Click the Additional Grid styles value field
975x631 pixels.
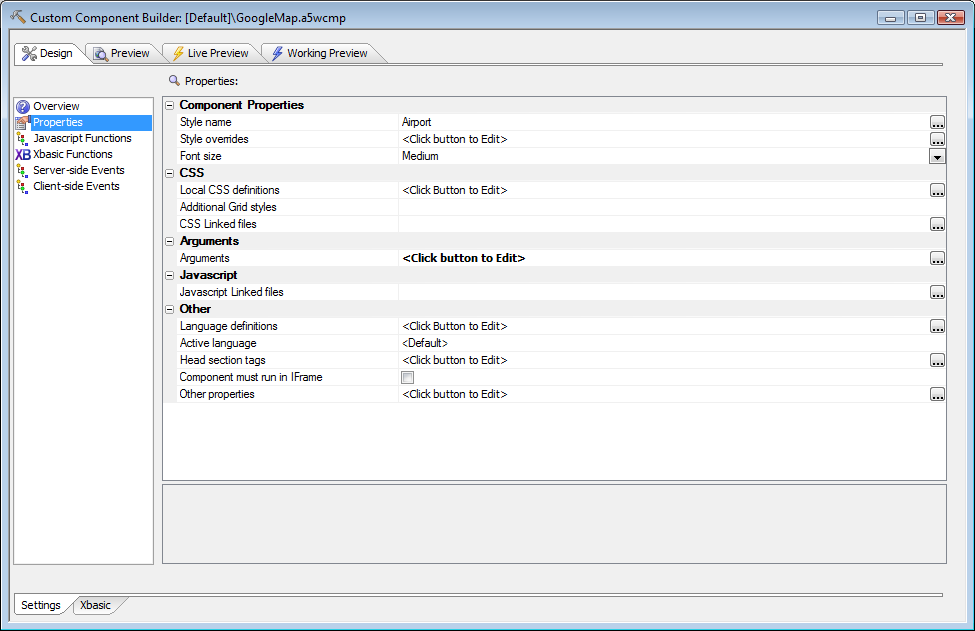pos(672,208)
